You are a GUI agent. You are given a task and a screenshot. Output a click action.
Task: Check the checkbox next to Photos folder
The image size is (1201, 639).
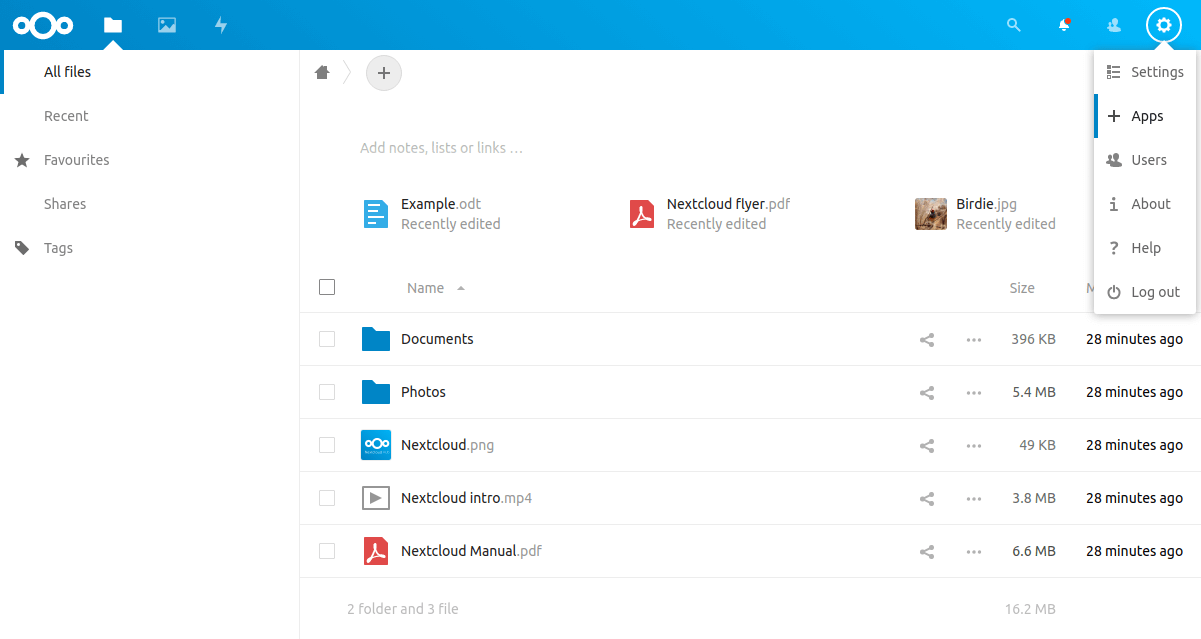[327, 392]
